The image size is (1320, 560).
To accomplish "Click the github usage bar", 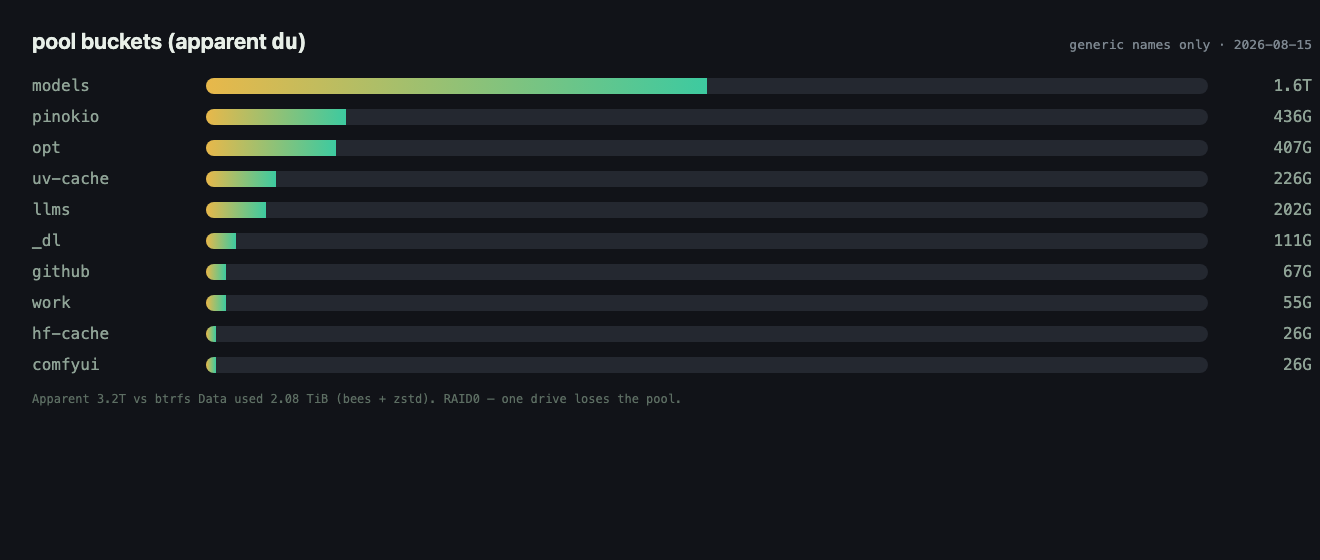I will [x=707, y=272].
